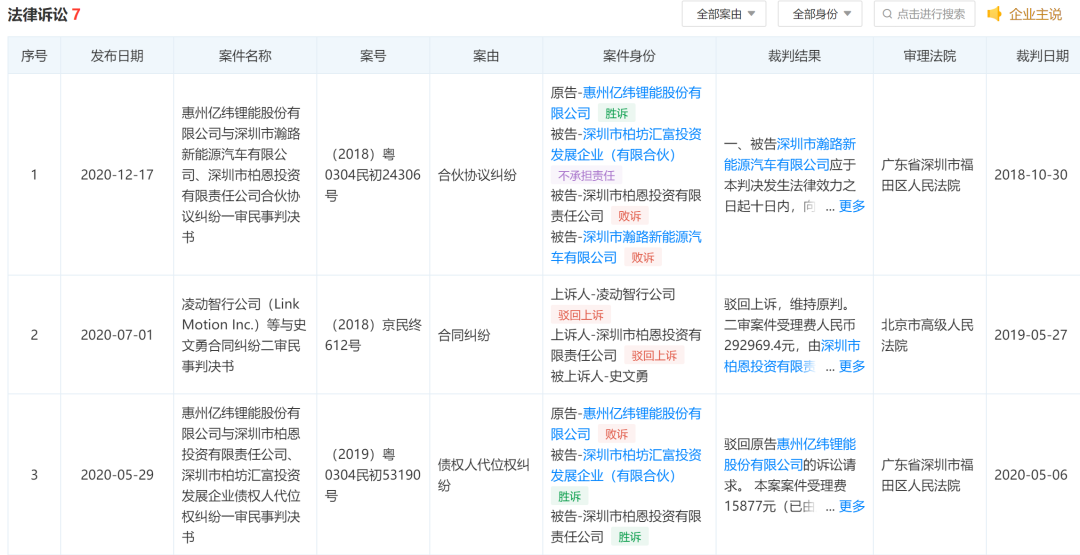Expand 更多 in row 3 judgment result
1080x555 pixels.
852,506
